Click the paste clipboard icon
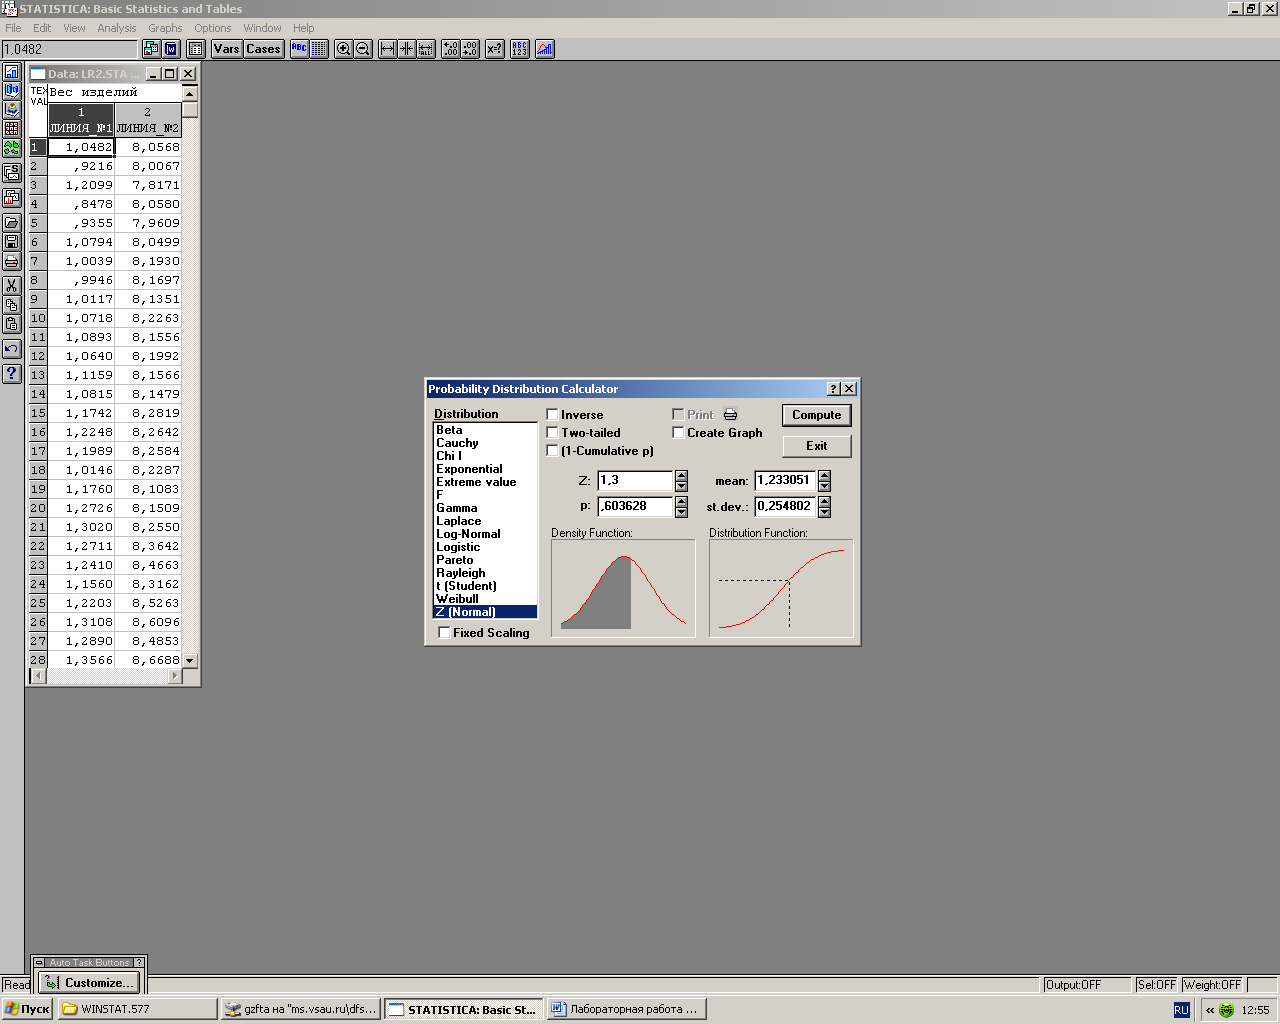1280x1024 pixels. point(11,324)
